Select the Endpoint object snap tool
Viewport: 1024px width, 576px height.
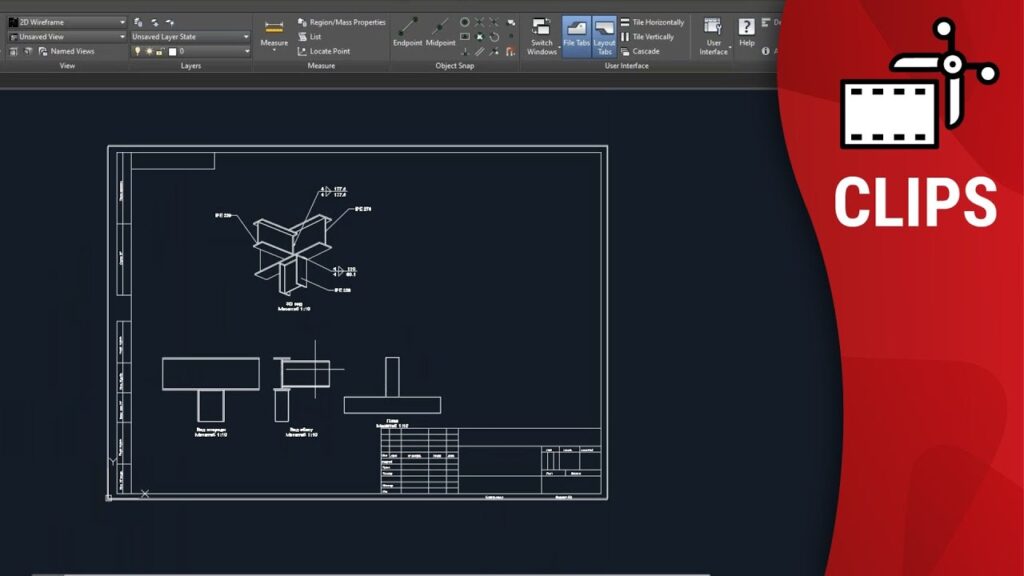coord(407,31)
